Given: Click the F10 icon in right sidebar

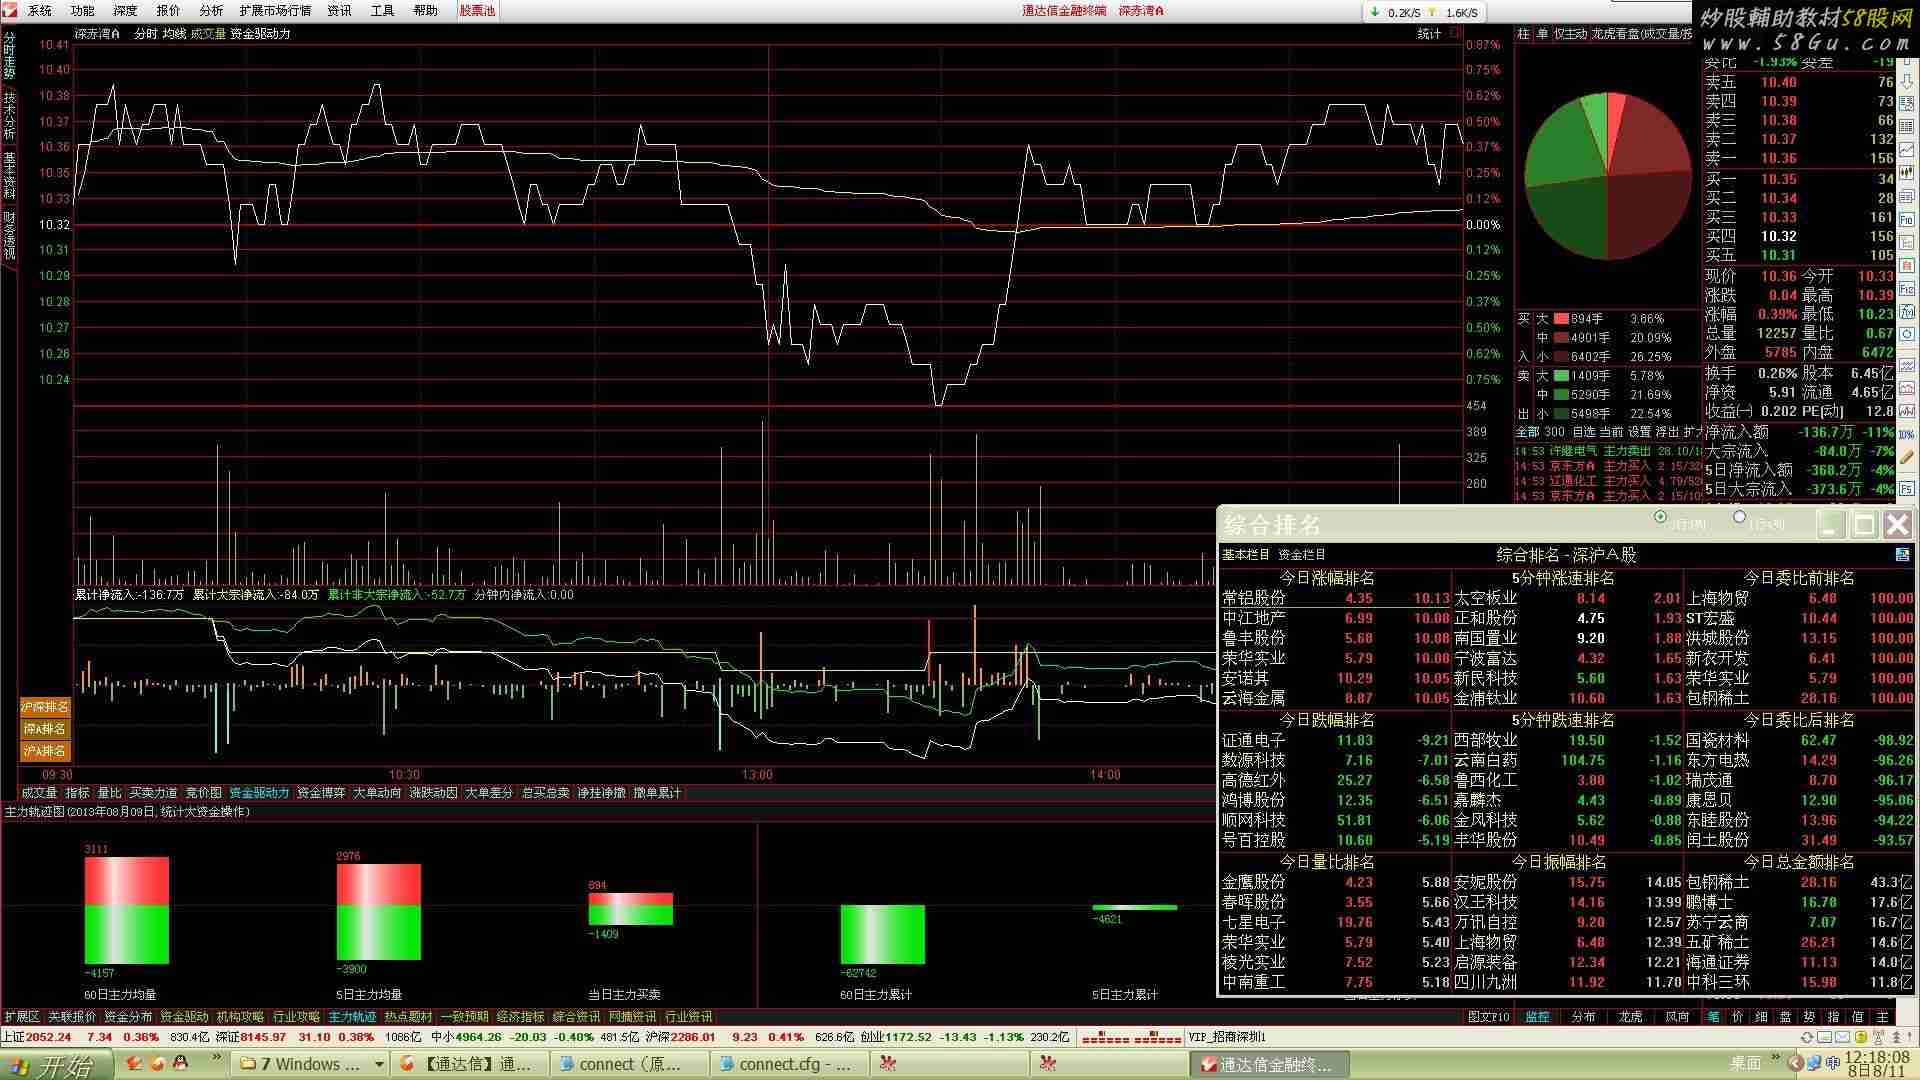Looking at the screenshot, I should (x=1906, y=220).
